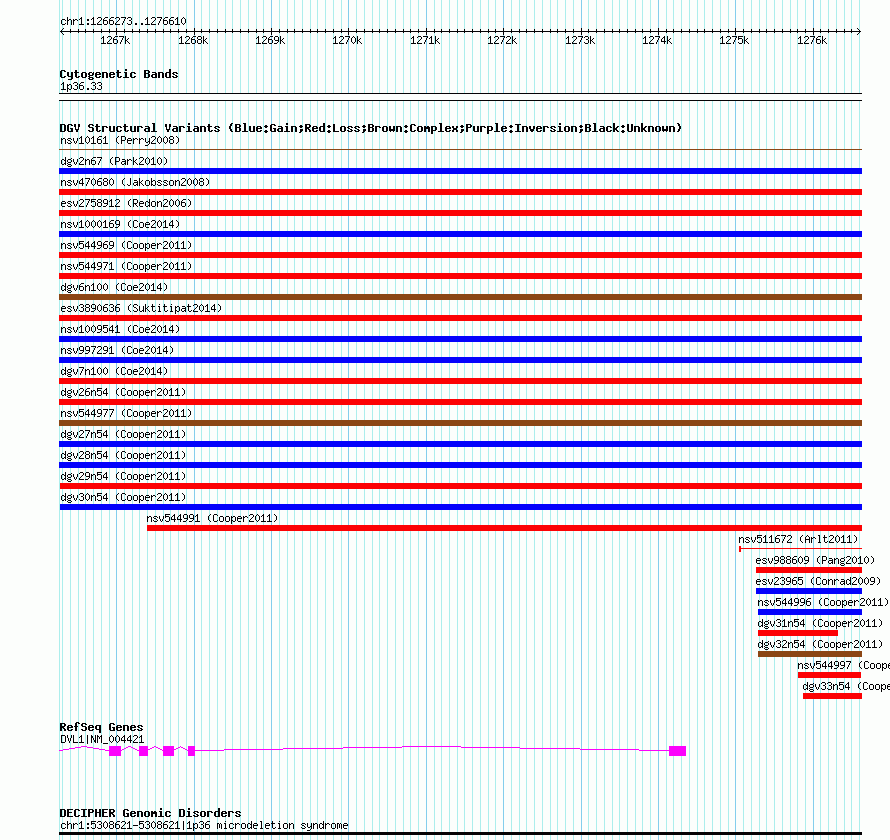Click the brown dgv6n100 (Coe2014) complex bar
890x840 pixels.
(x=460, y=297)
